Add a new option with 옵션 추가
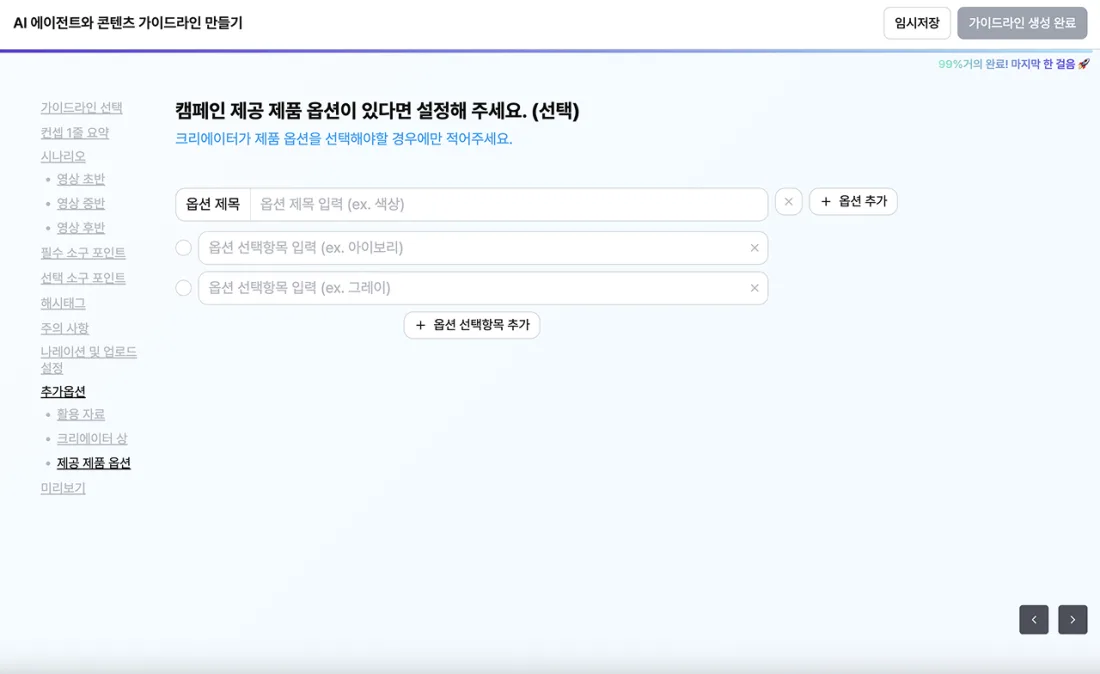 [x=853, y=202]
